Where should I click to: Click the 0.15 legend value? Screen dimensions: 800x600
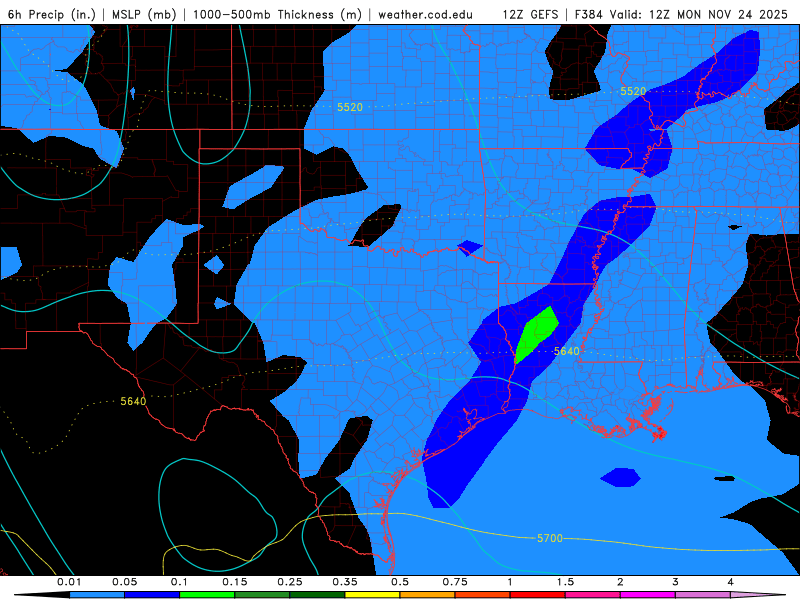(235, 582)
